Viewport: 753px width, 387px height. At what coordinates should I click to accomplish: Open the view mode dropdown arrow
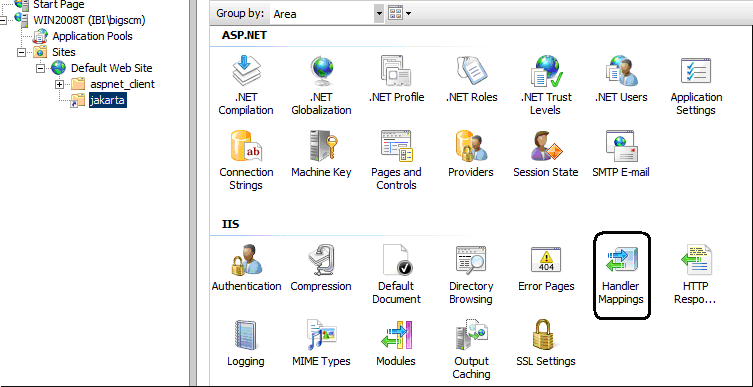coord(408,14)
